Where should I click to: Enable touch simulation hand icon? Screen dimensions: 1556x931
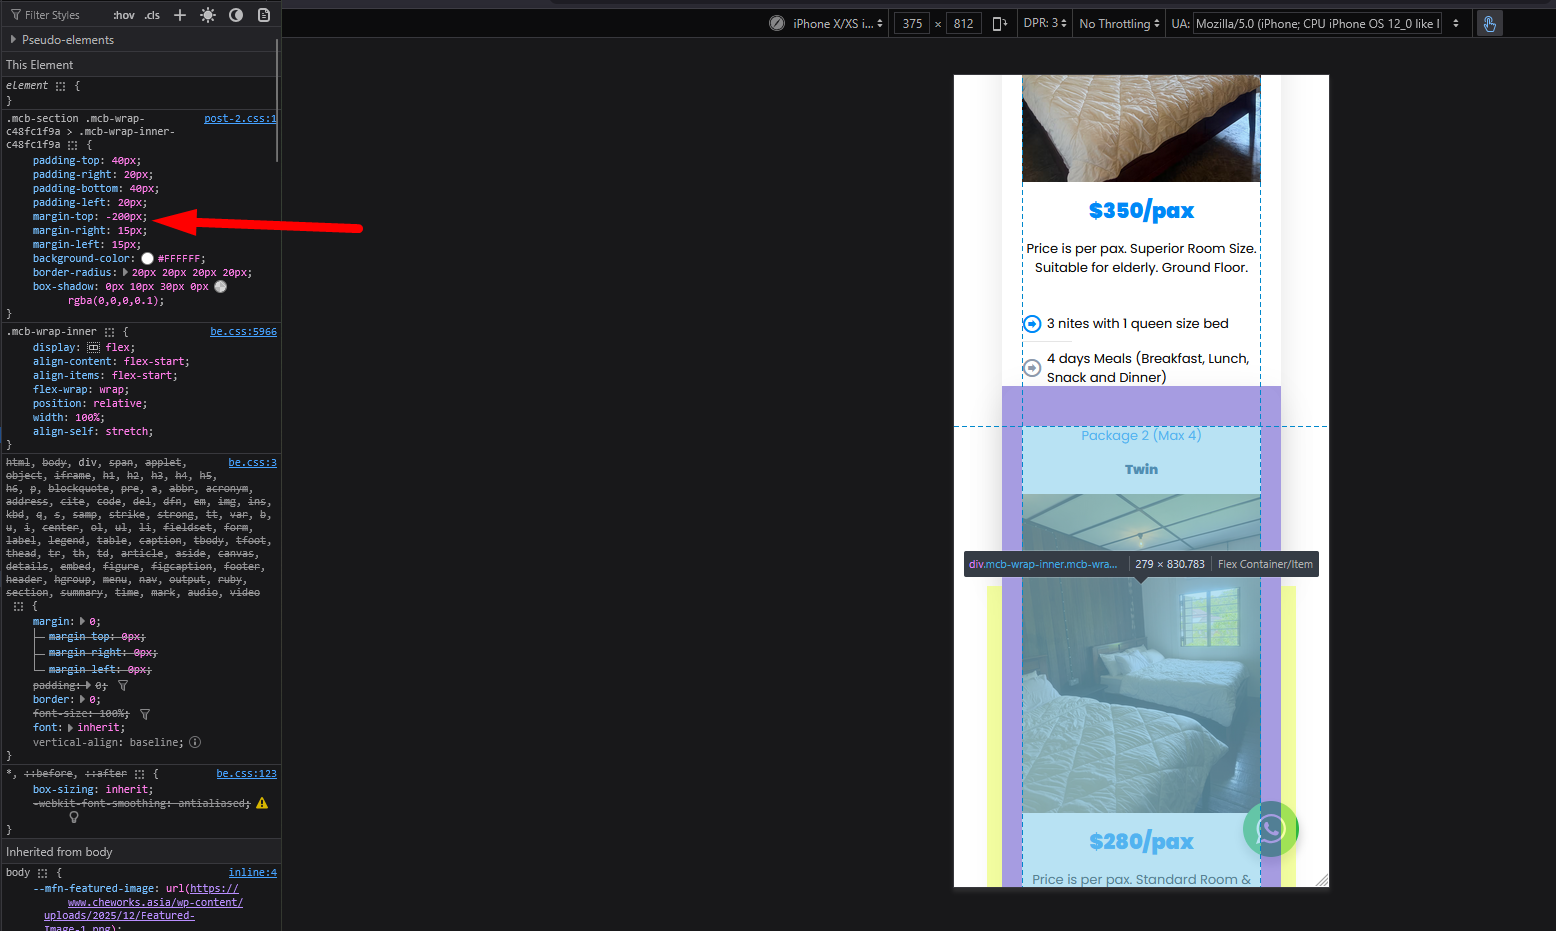pyautogui.click(x=1489, y=24)
